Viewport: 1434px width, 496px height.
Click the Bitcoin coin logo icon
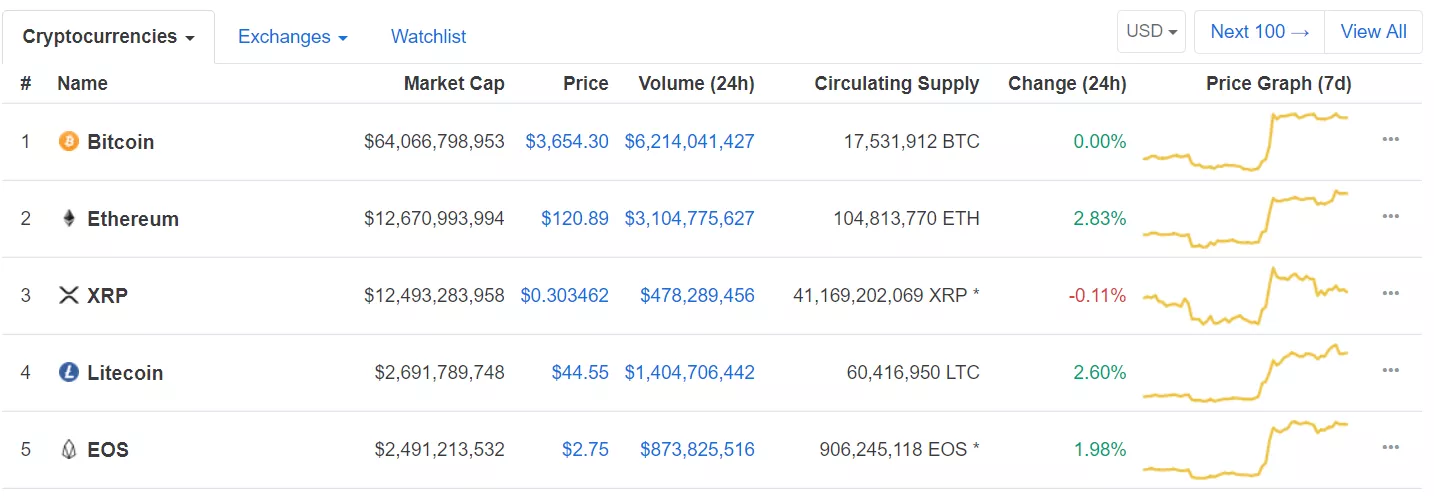[x=69, y=141]
